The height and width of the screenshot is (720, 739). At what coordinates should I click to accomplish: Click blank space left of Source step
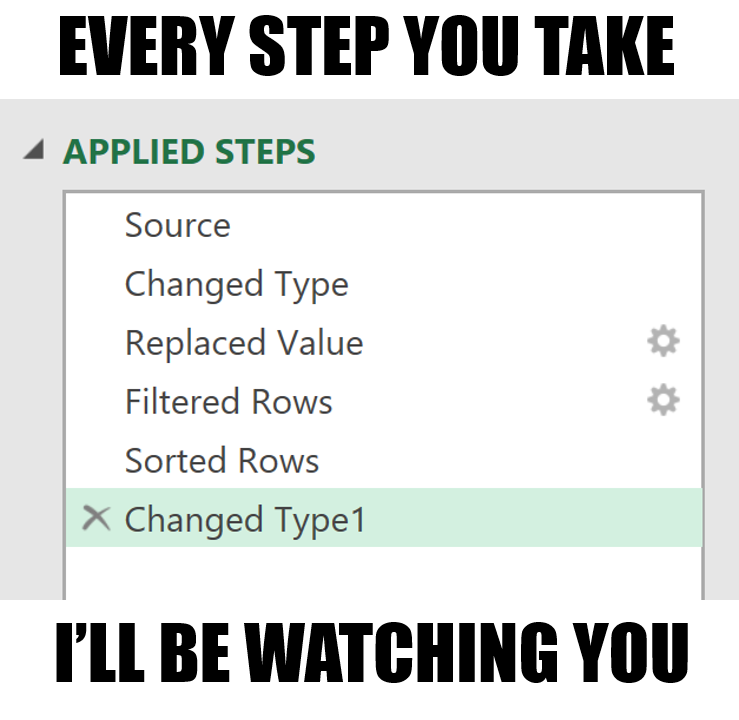[x=94, y=225]
